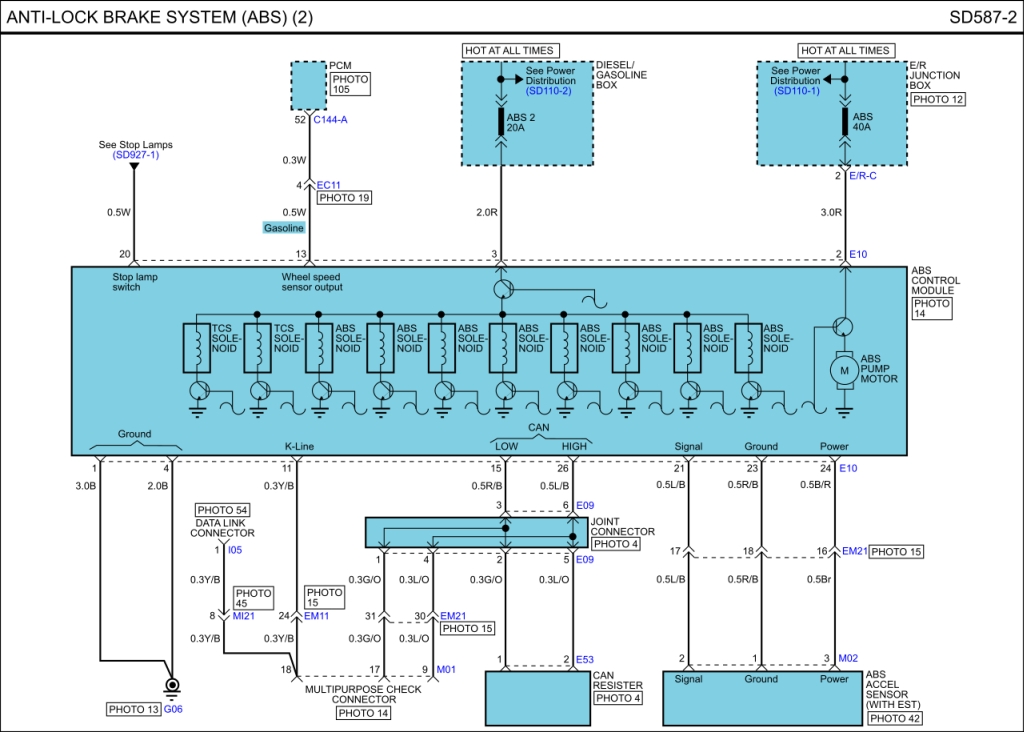Click the G06 ground point symbol
The image size is (1024, 732).
point(172,688)
